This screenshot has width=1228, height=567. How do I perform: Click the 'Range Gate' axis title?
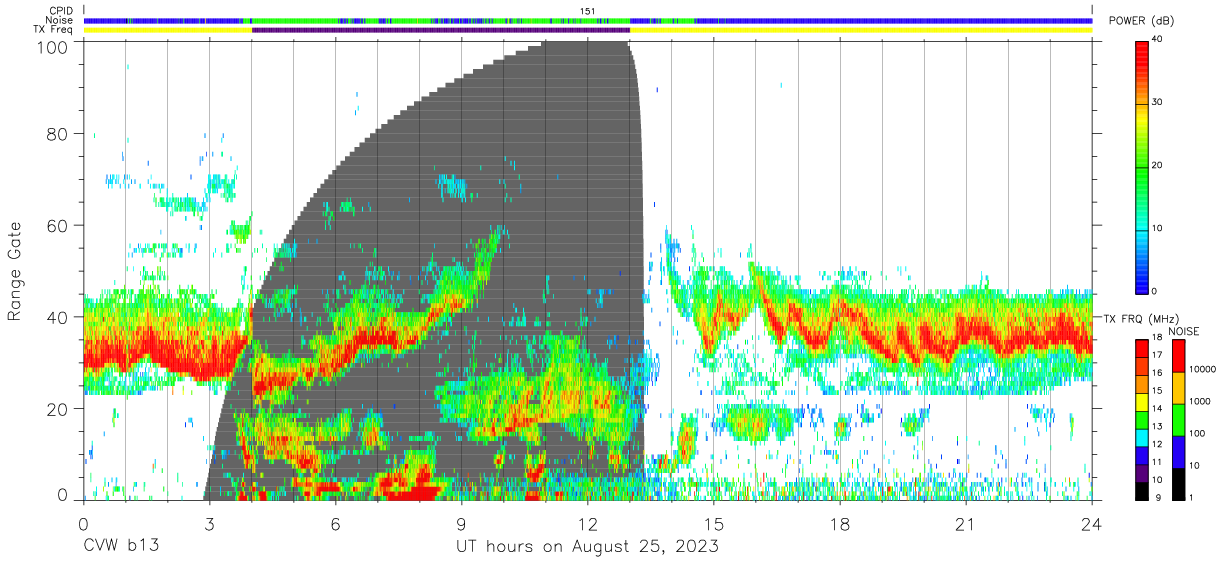tap(16, 272)
